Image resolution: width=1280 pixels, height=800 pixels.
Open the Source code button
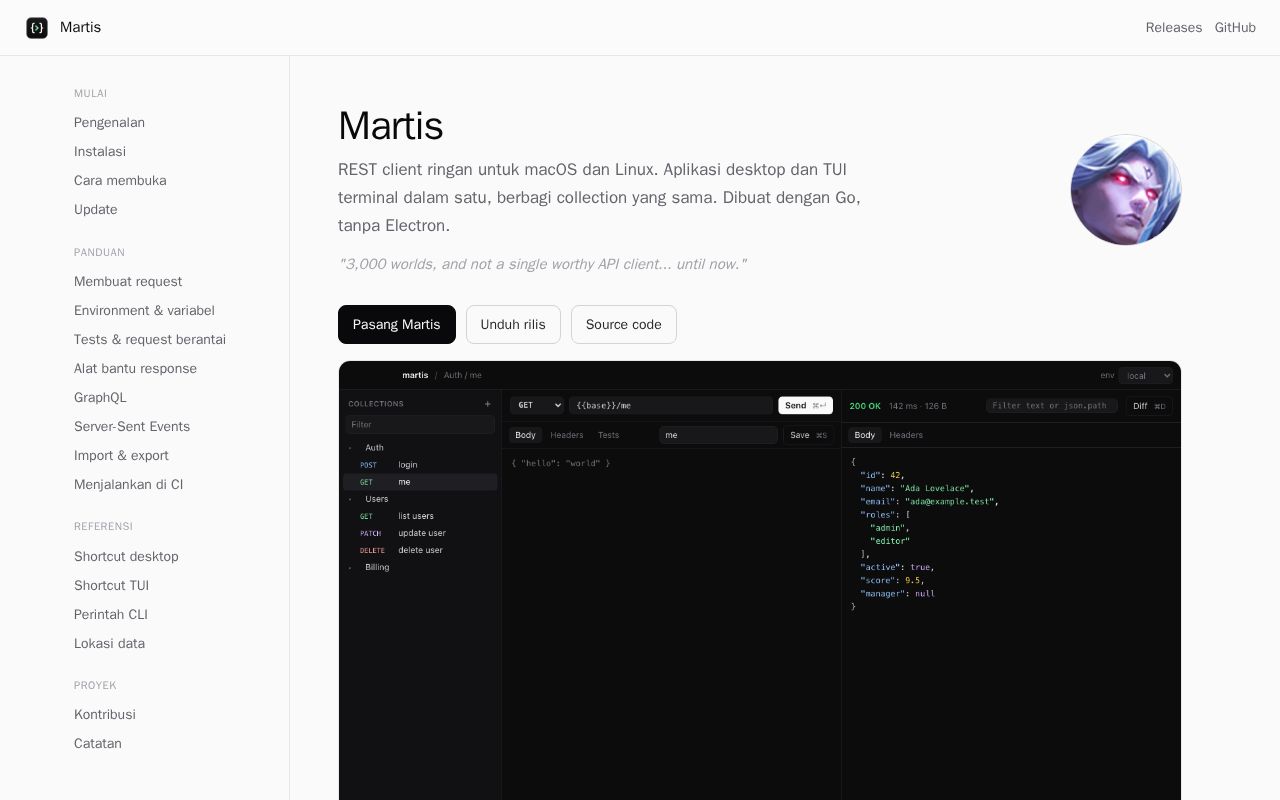tap(624, 325)
